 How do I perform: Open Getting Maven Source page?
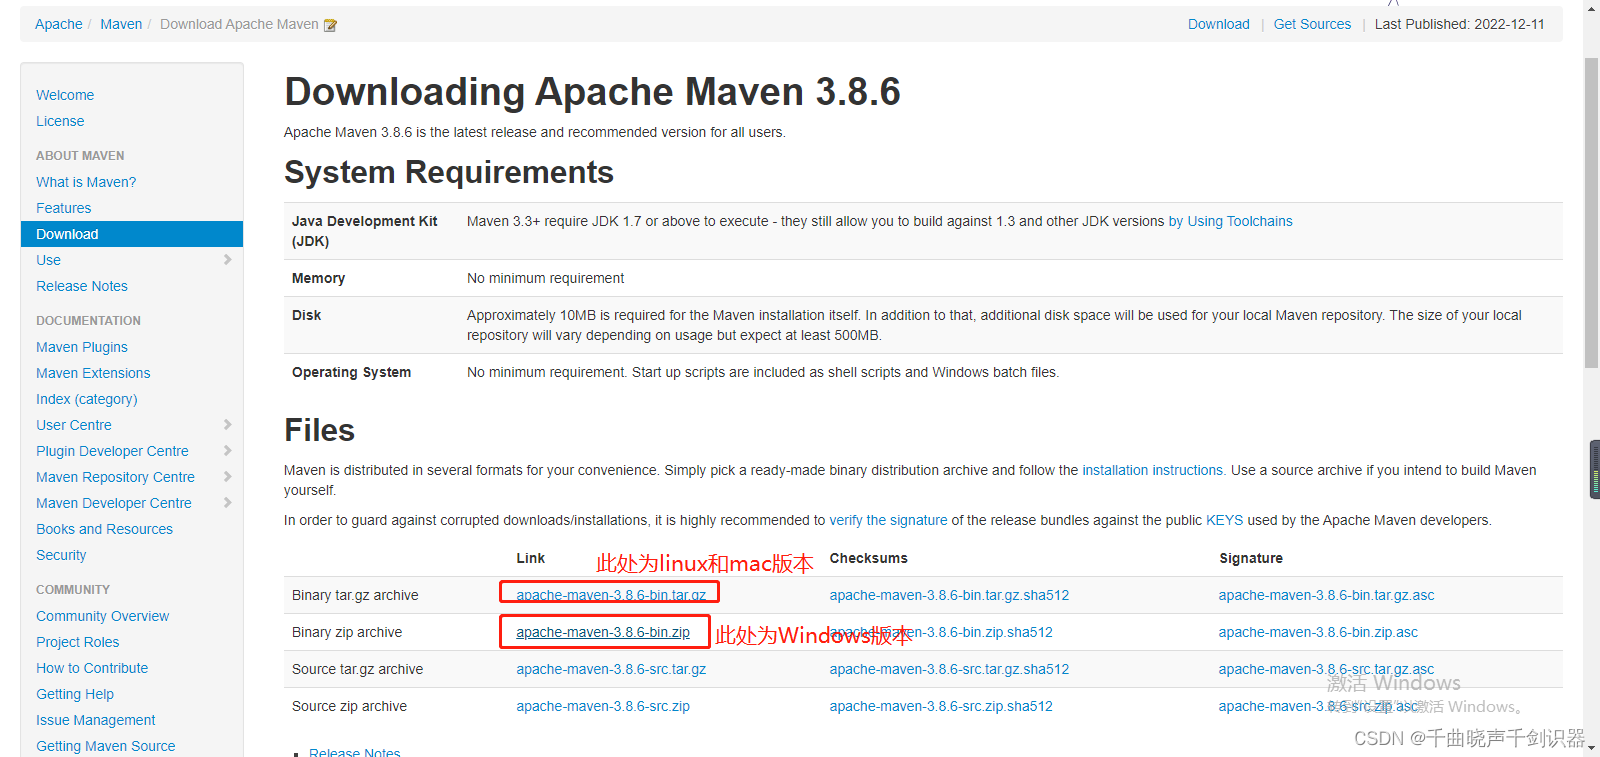pyautogui.click(x=105, y=746)
